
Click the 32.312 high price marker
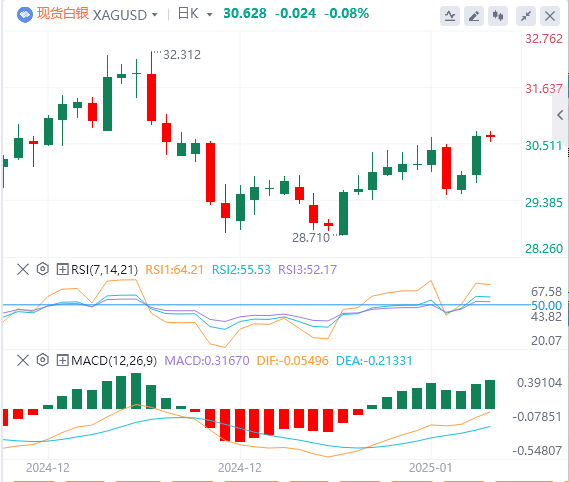point(182,55)
